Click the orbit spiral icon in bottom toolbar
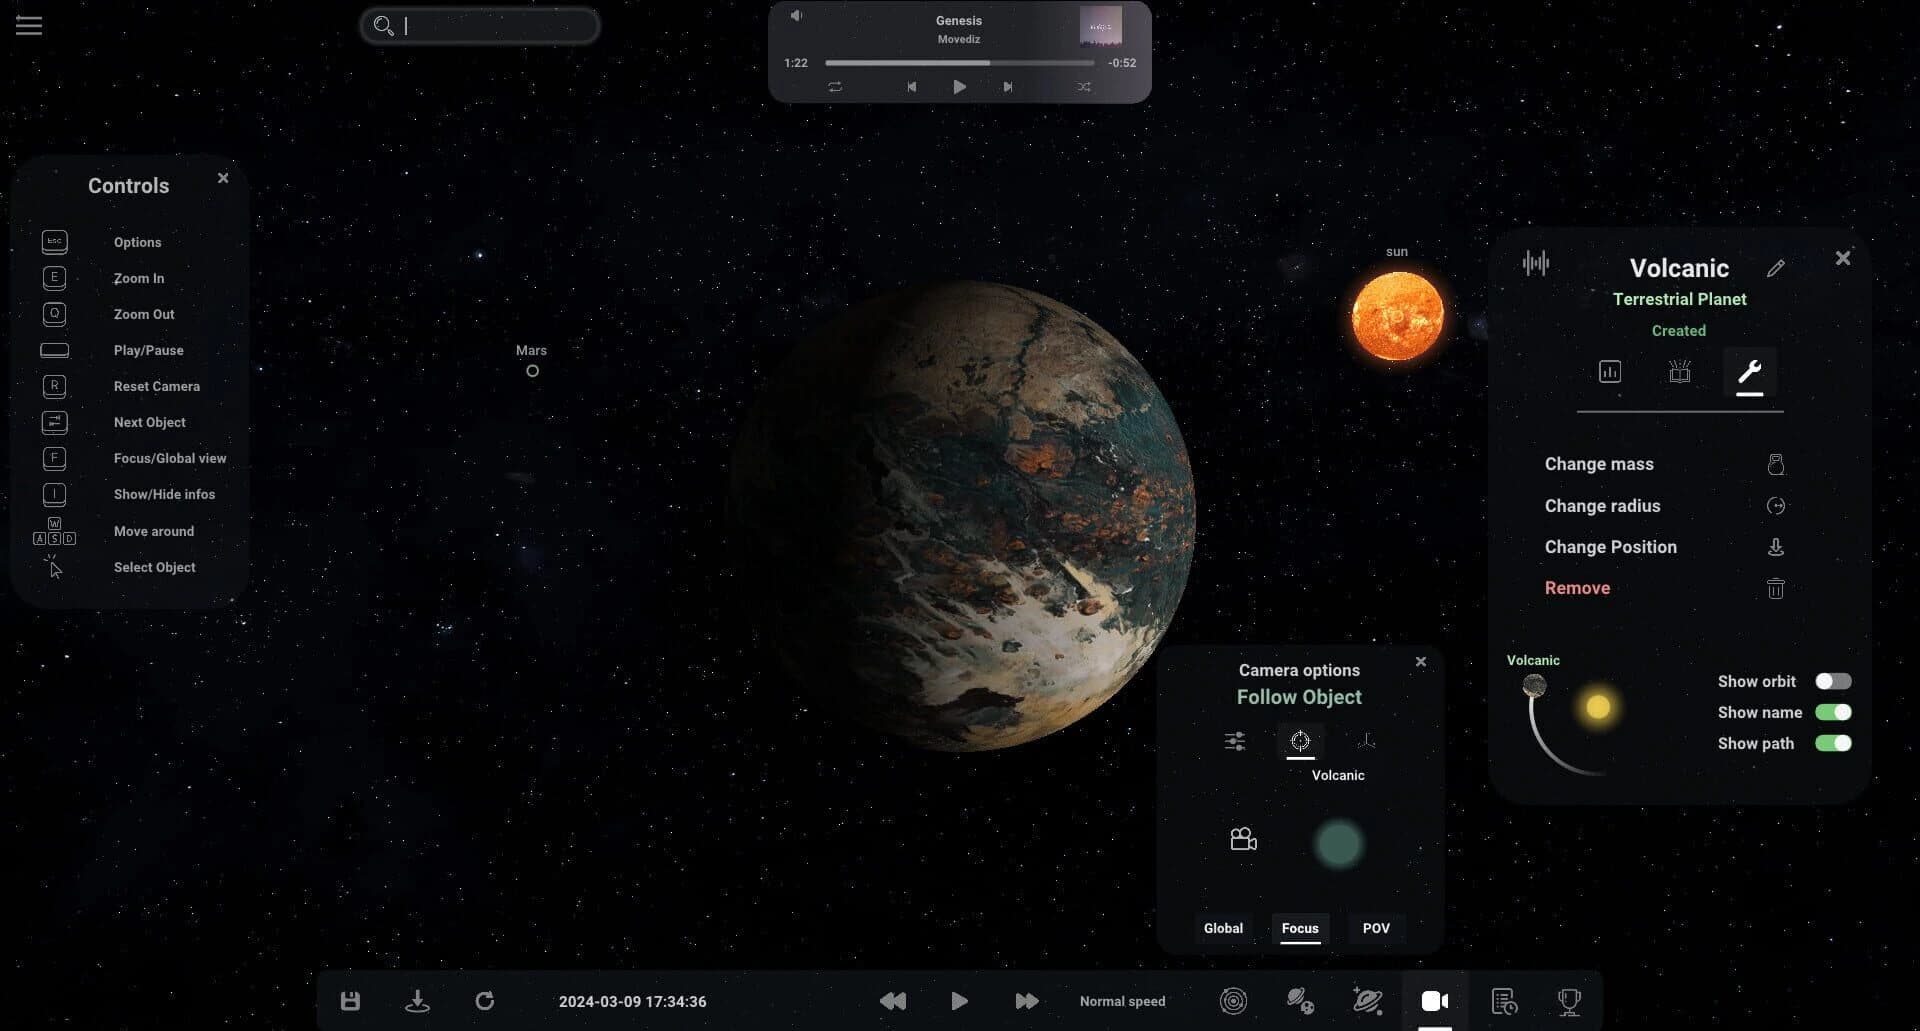Screen dimensions: 1920x1031 1233,1000
